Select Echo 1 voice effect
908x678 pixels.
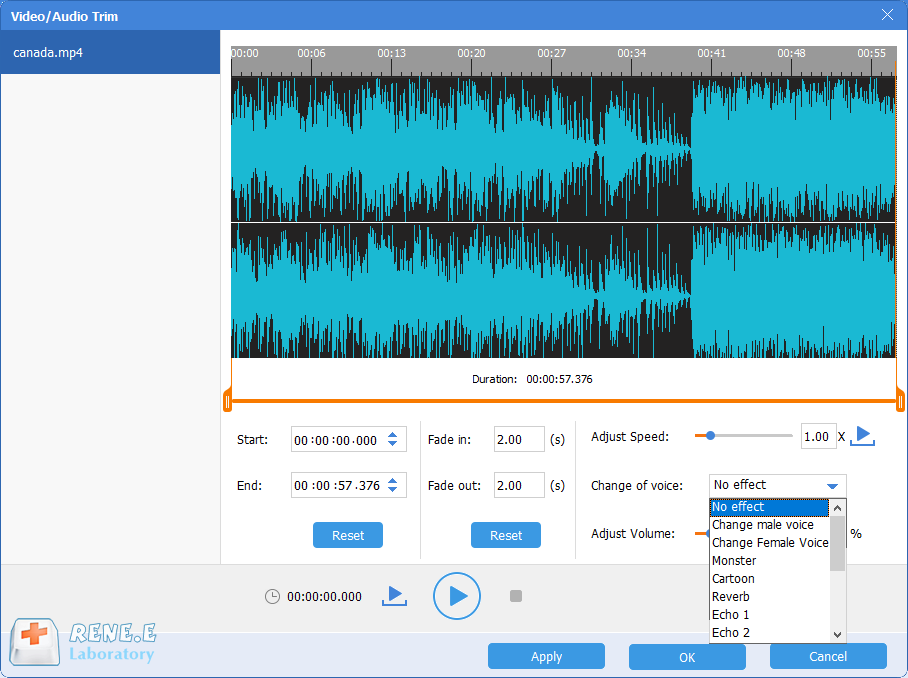pos(769,615)
